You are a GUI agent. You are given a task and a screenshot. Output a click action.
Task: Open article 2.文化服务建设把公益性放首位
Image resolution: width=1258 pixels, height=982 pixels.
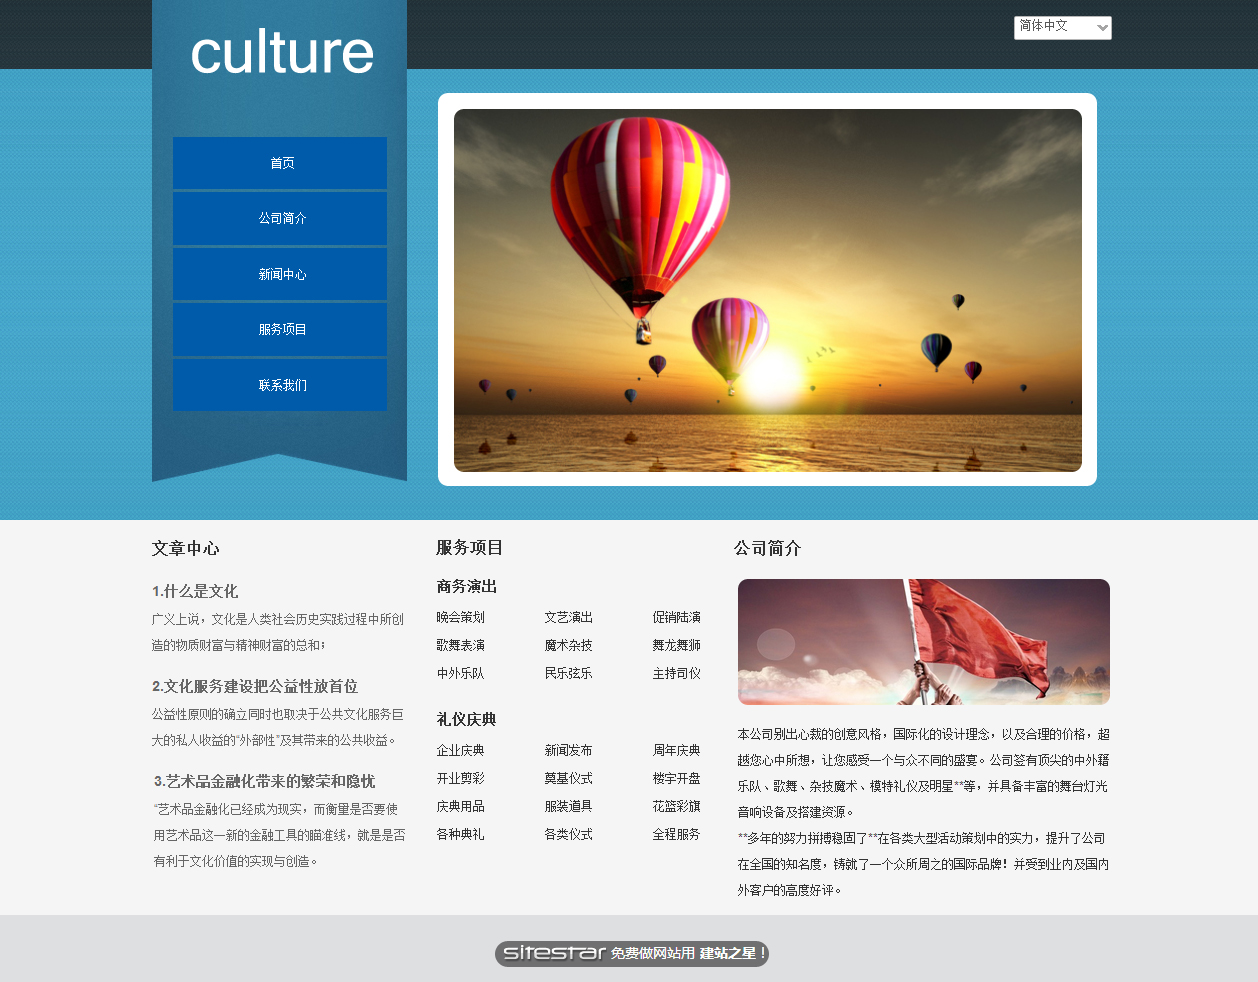point(255,686)
